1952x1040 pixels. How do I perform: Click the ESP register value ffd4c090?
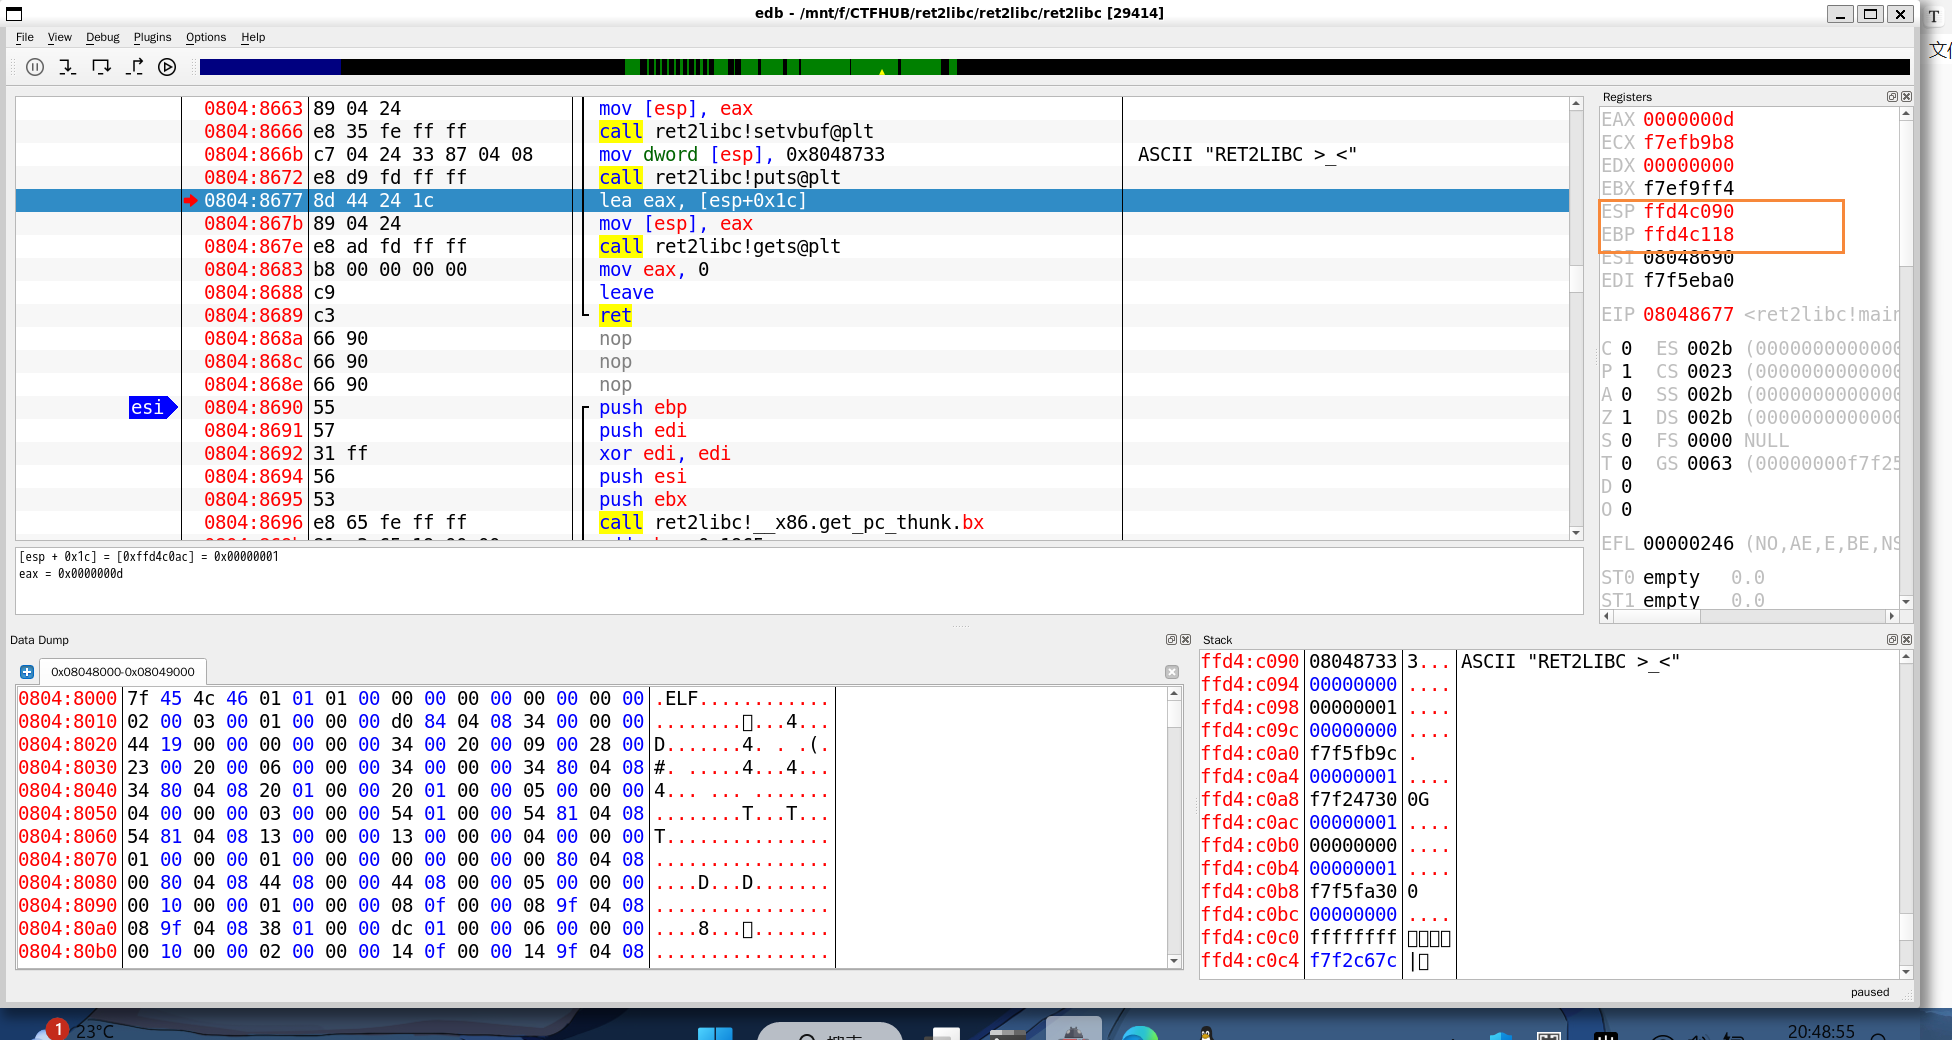[x=1688, y=211]
